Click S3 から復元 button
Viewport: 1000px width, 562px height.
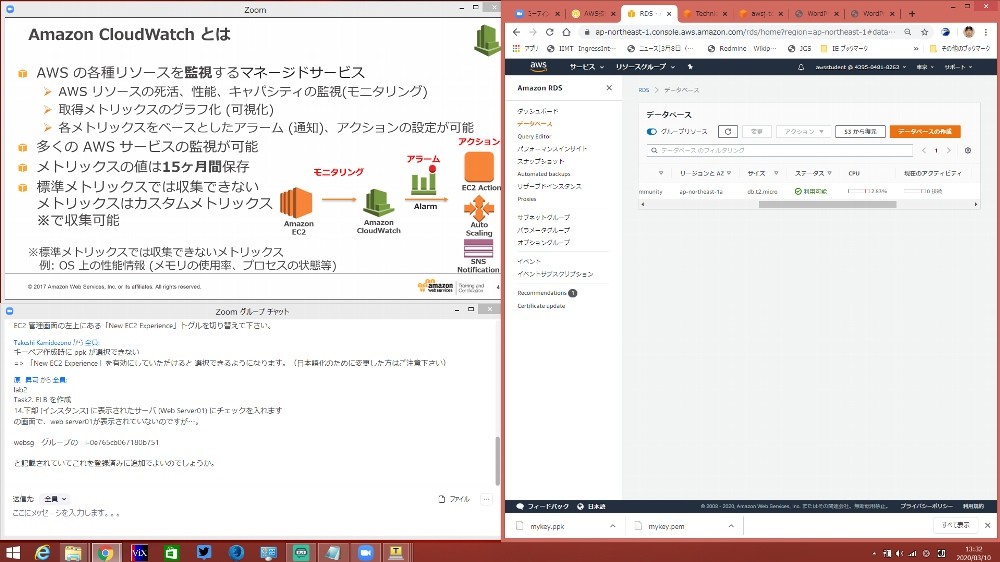click(x=860, y=131)
